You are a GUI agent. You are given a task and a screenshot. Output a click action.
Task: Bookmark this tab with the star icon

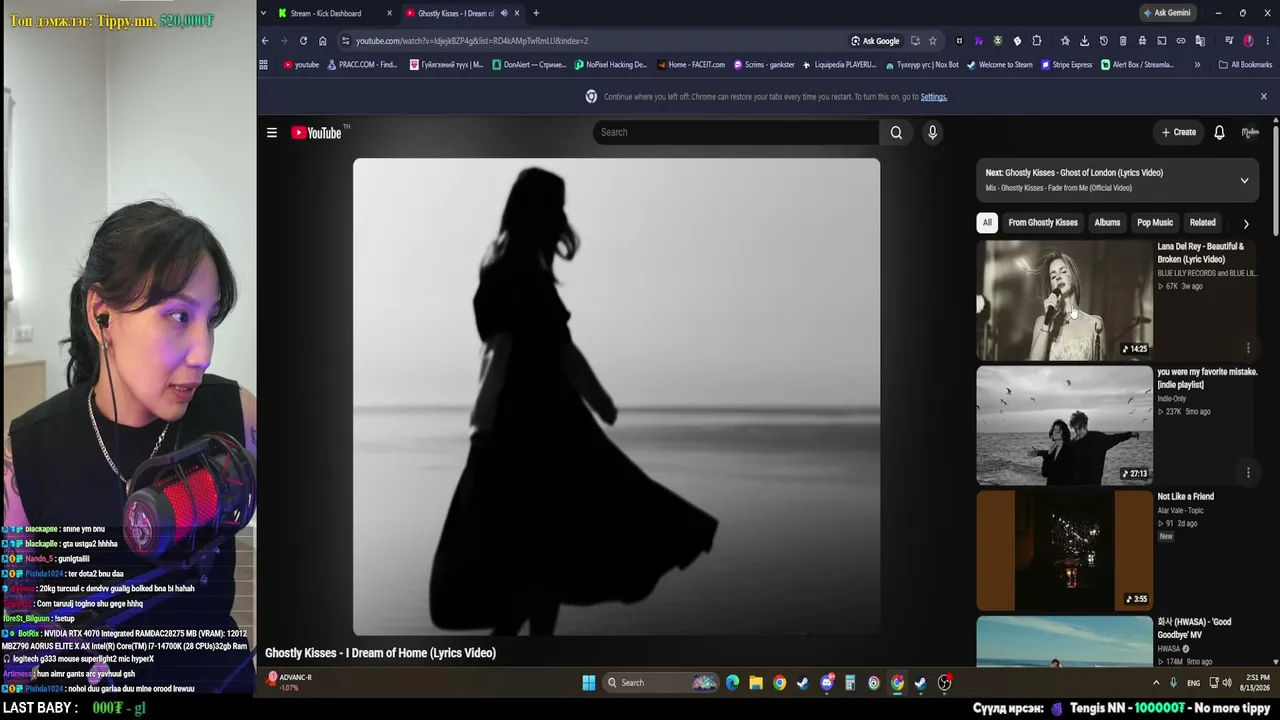[x=932, y=41]
